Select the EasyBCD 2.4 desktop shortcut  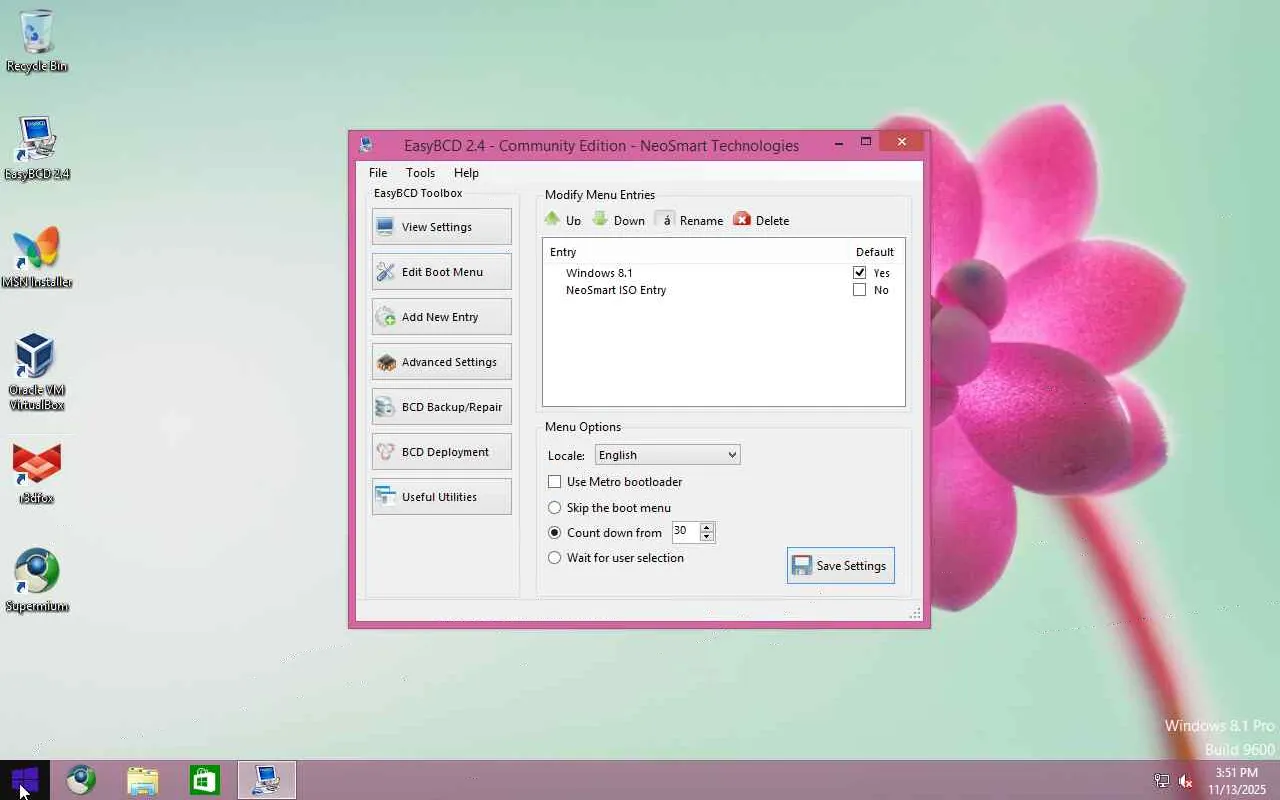coord(37,148)
